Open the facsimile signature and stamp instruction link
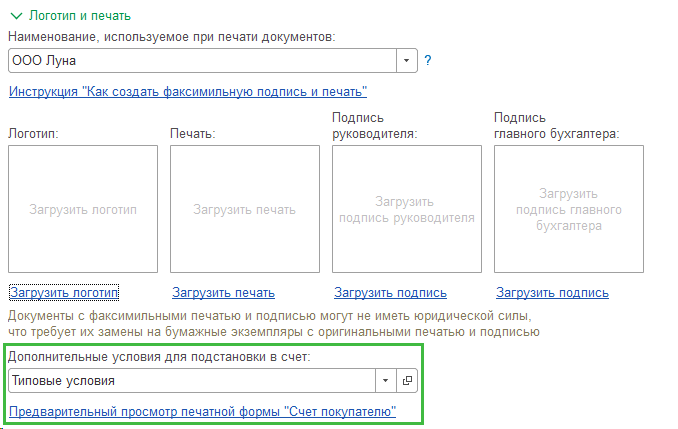The height and width of the screenshot is (429, 678). pyautogui.click(x=188, y=92)
